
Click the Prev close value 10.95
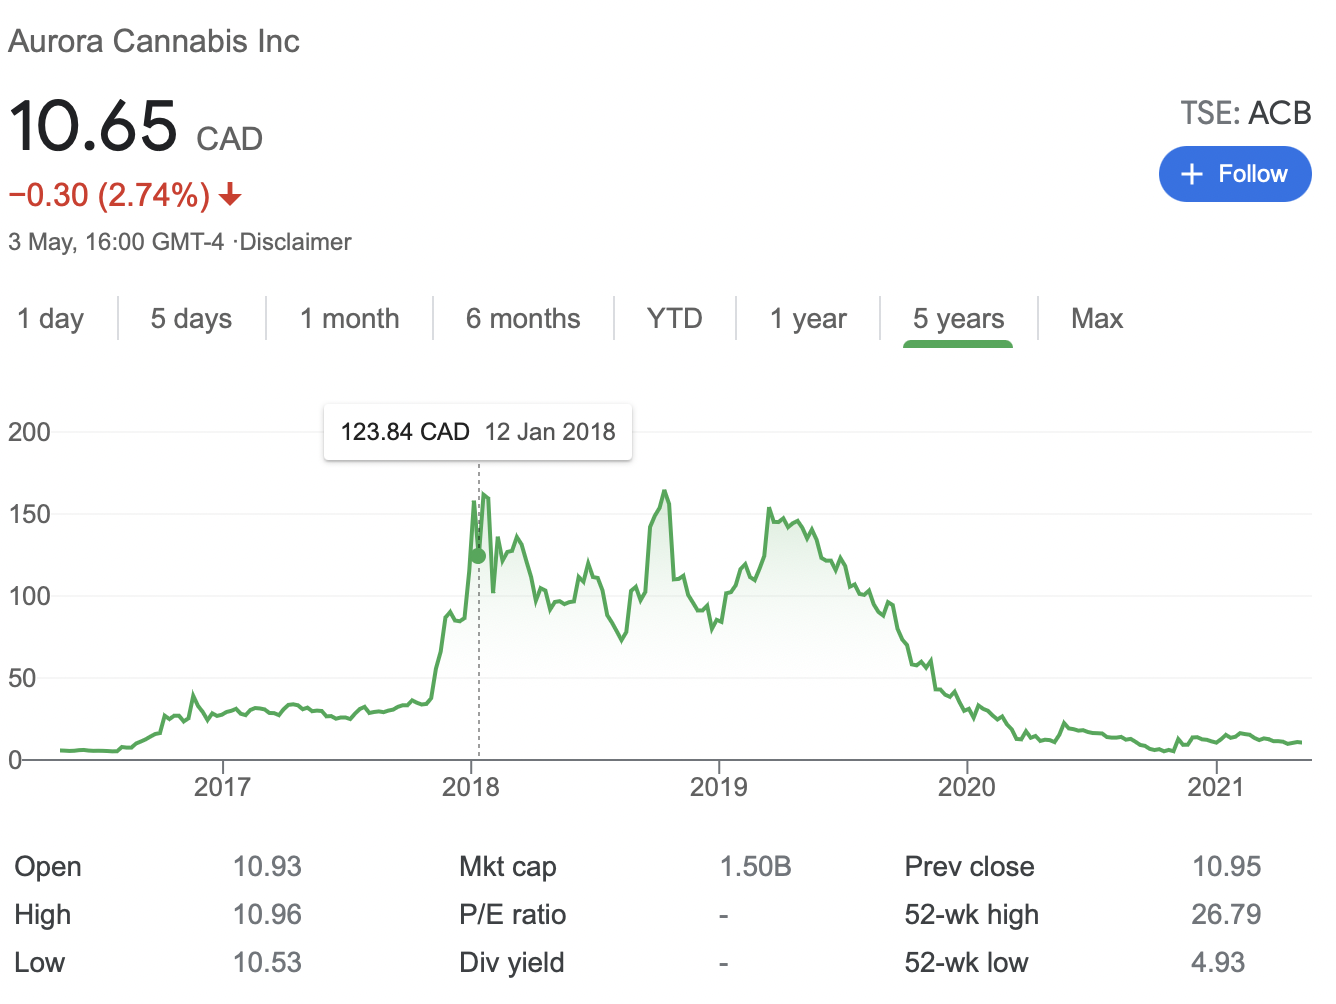pos(1227,866)
